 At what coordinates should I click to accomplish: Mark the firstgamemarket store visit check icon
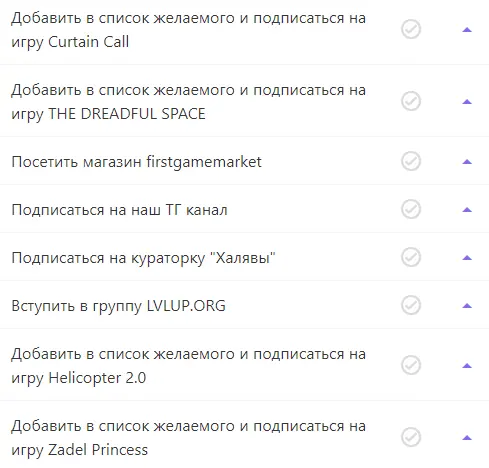pos(411,161)
